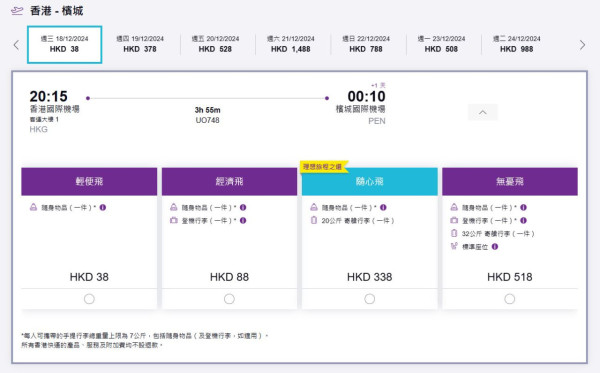
Task: Click the HKG airport code
Action: (x=39, y=129)
